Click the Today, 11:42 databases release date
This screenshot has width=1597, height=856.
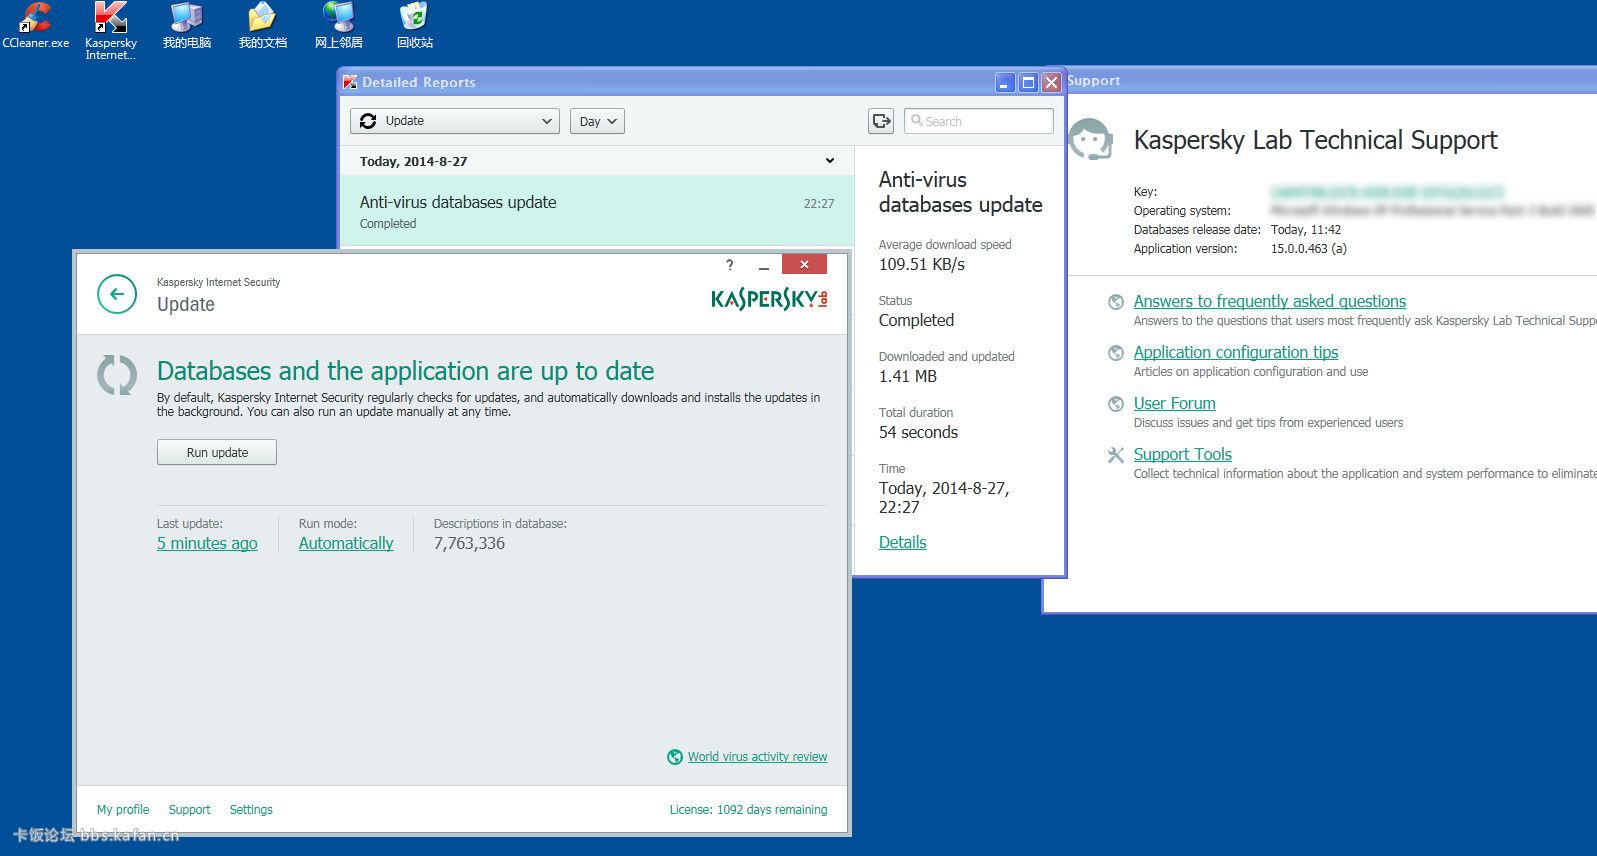pyautogui.click(x=1306, y=230)
